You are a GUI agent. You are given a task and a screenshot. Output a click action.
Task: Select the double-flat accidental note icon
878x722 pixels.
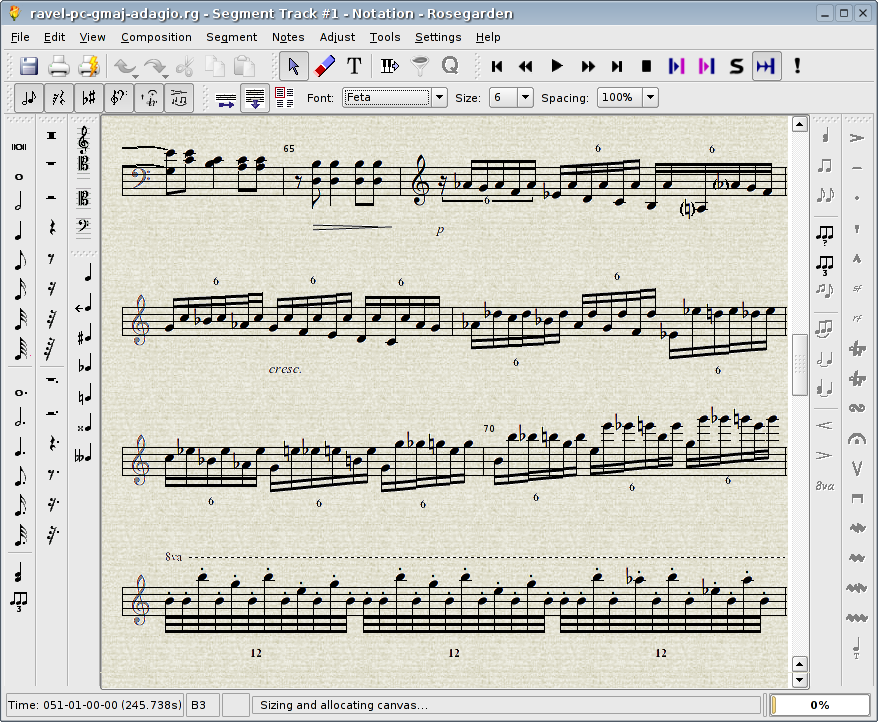(x=83, y=454)
